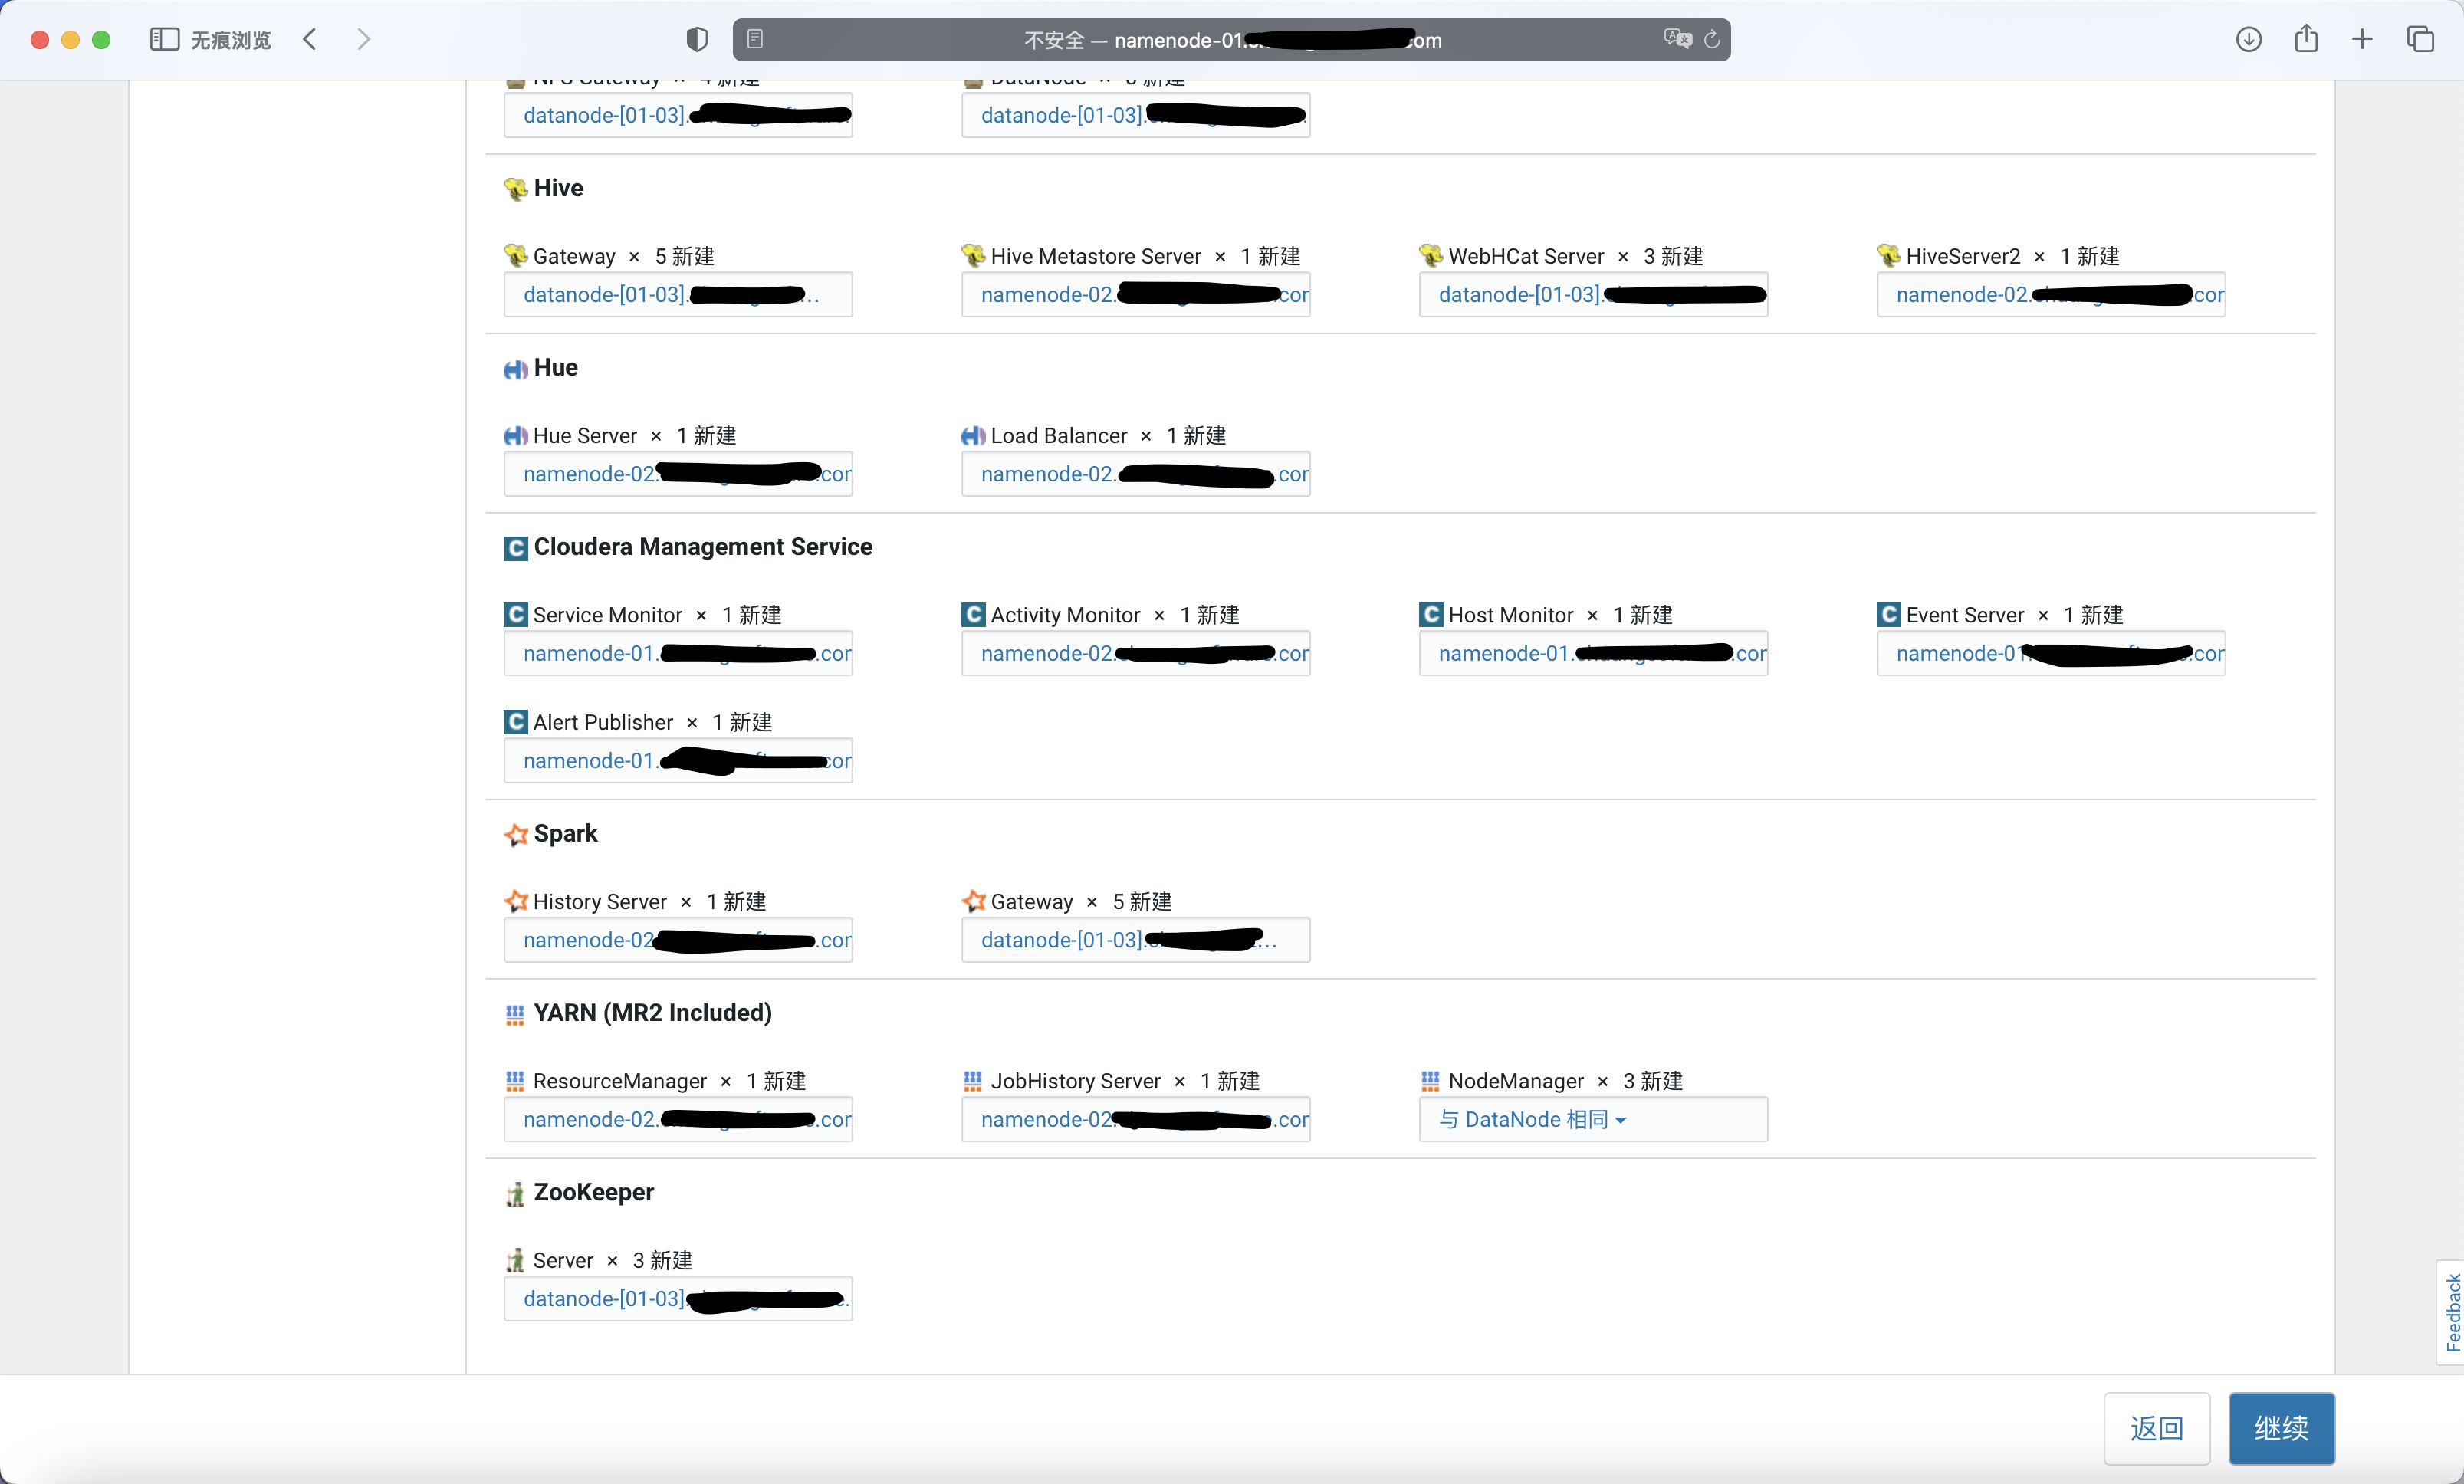The image size is (2464, 1484).
Task: Click the reader view icon in address bar
Action: coord(755,39)
